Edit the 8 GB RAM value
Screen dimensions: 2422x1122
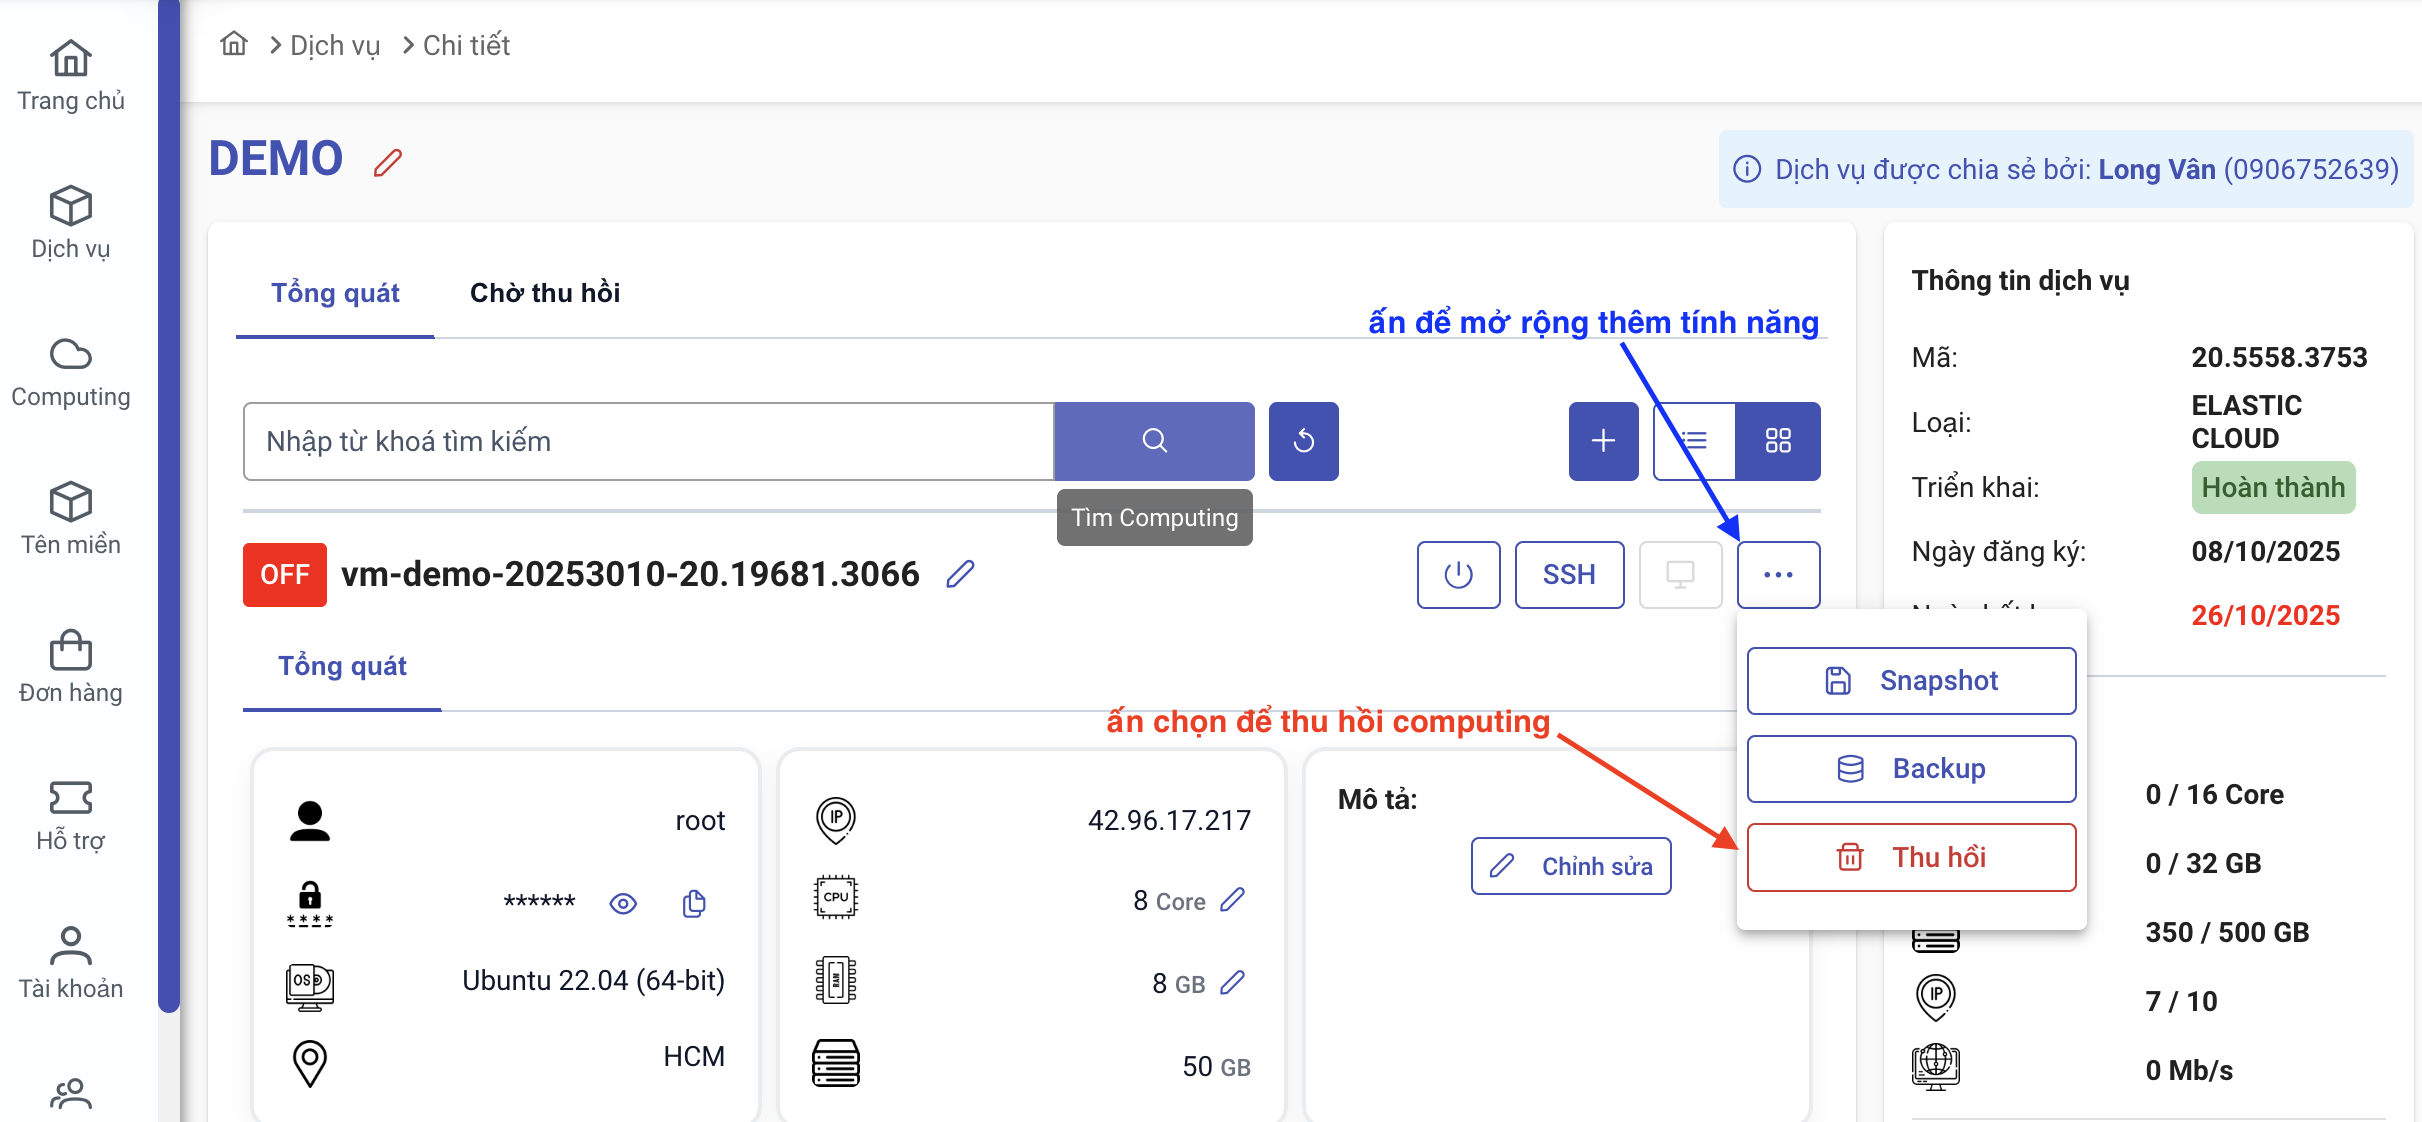(x=1233, y=983)
